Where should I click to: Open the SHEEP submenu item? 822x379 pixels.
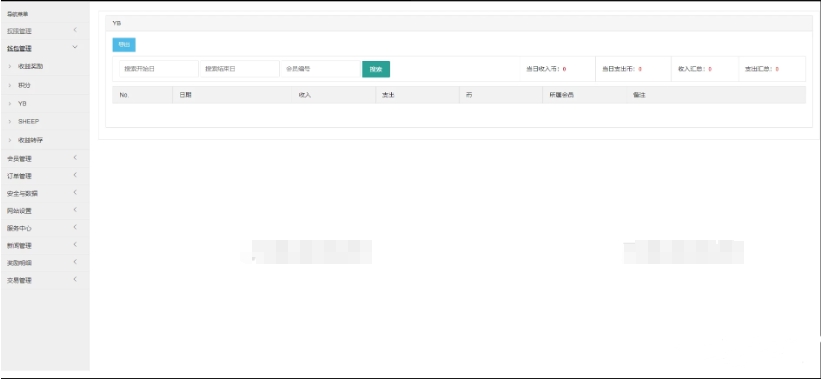[x=28, y=122]
